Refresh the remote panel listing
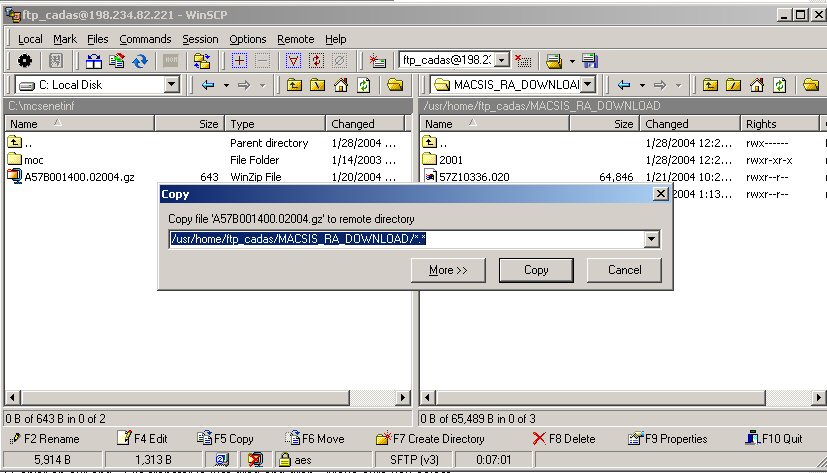 point(780,84)
